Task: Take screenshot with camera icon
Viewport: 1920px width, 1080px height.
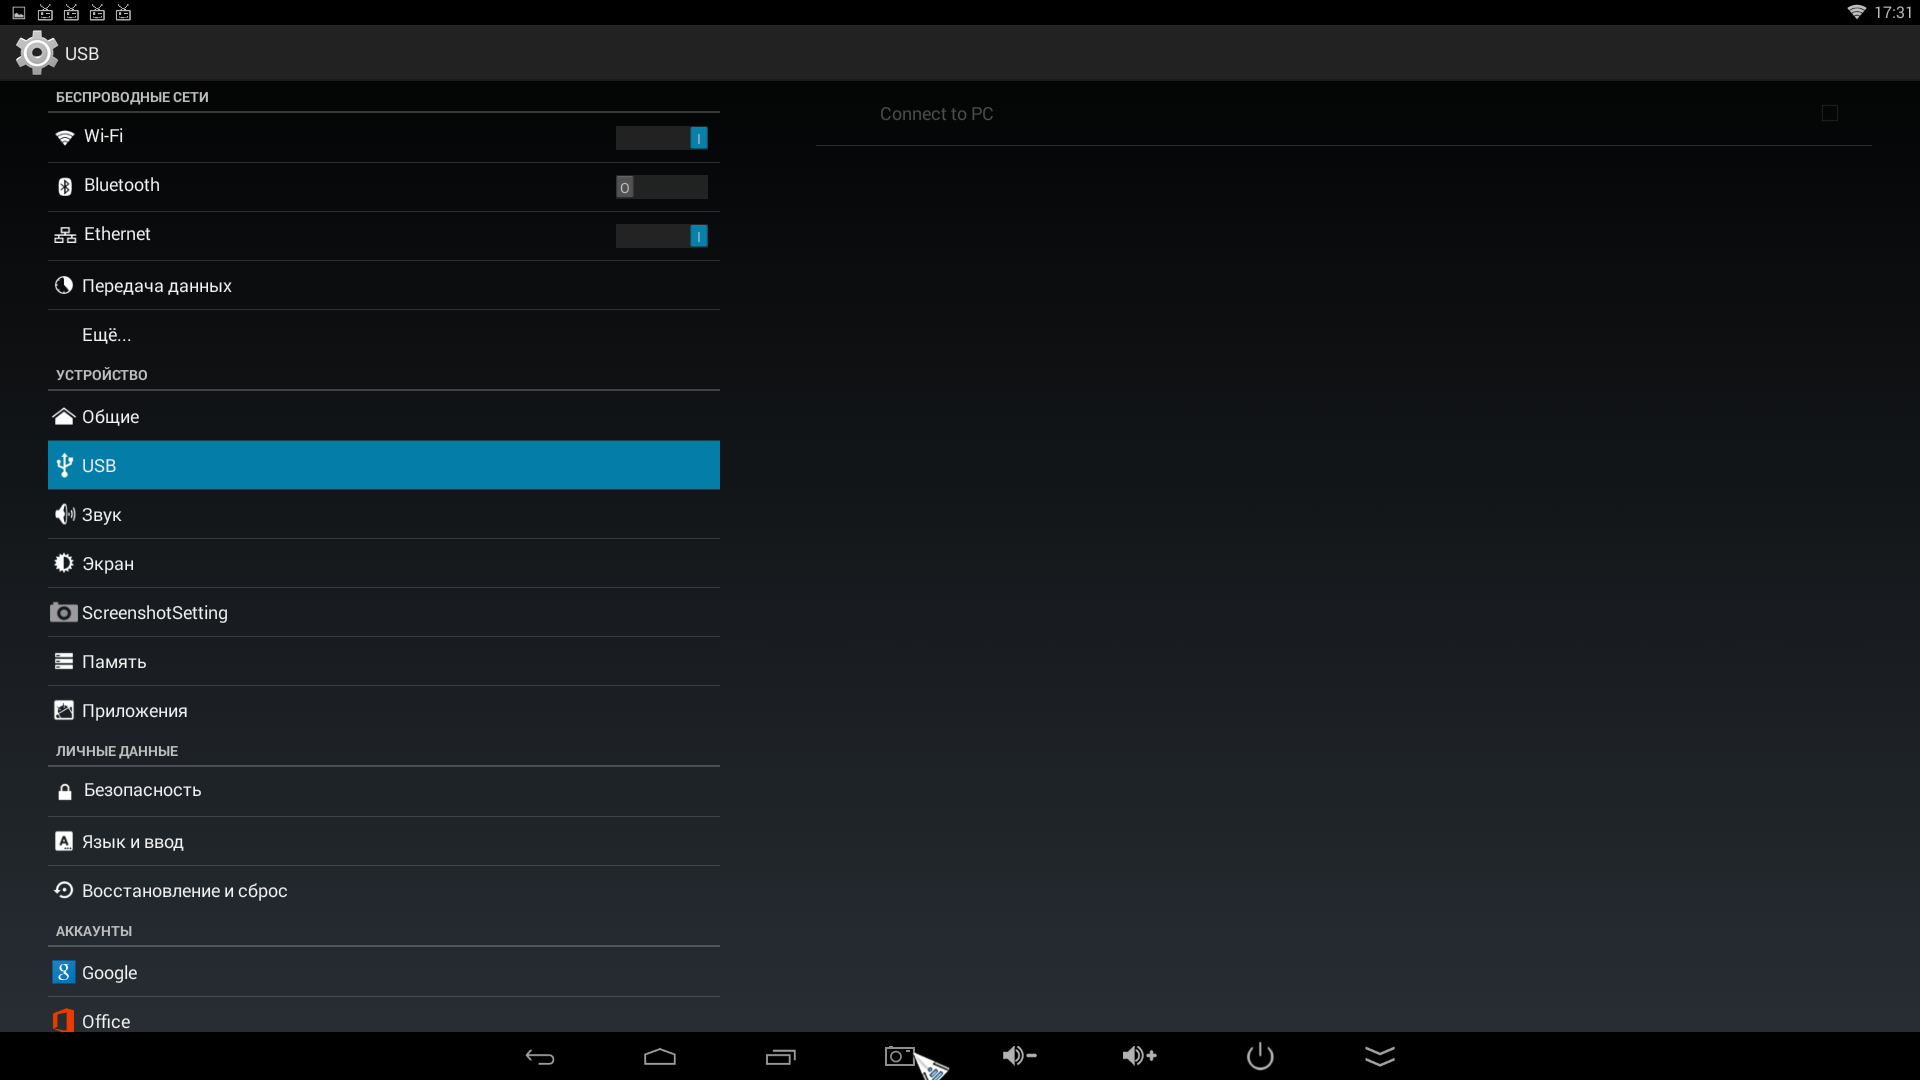Action: coord(899,1057)
